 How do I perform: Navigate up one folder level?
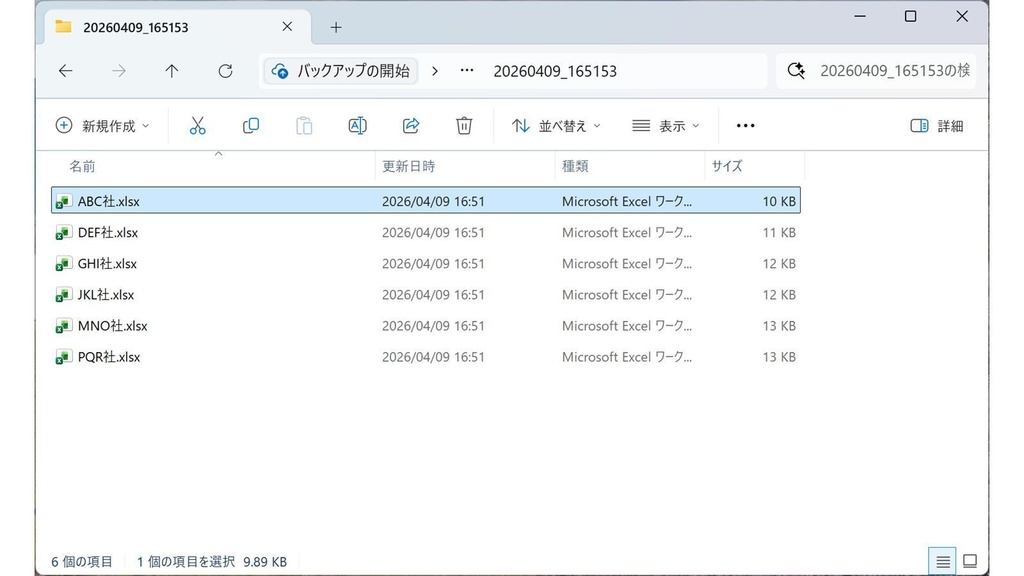[171, 70]
